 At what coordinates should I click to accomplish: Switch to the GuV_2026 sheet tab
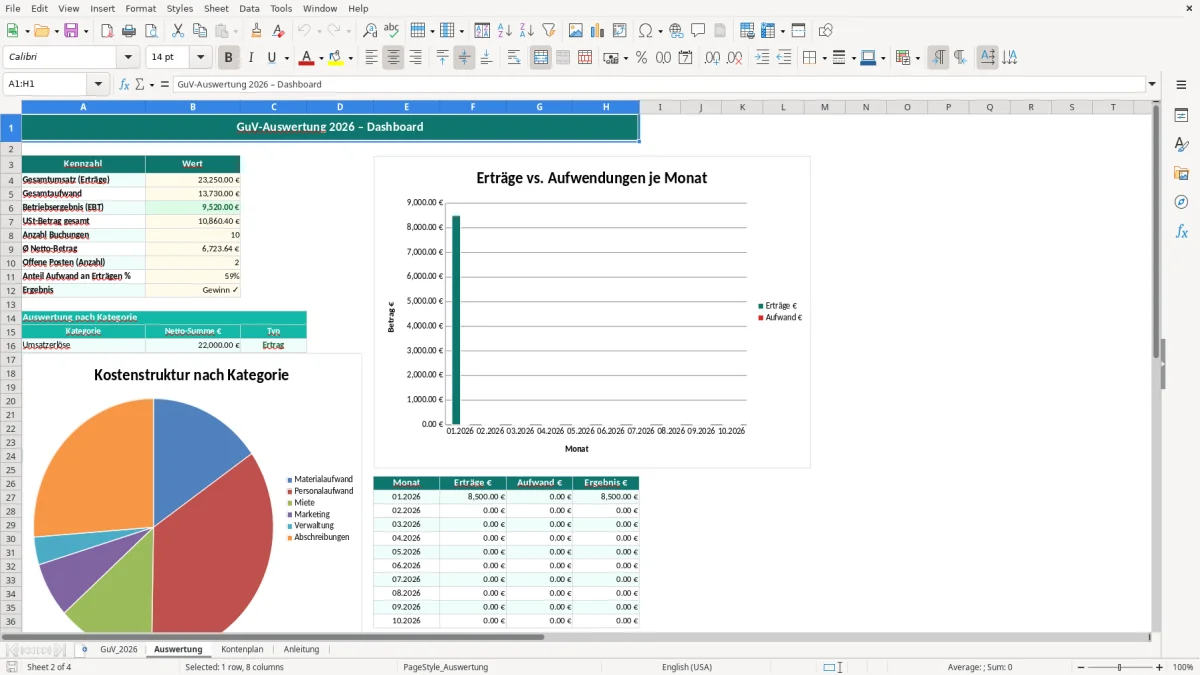[118, 649]
